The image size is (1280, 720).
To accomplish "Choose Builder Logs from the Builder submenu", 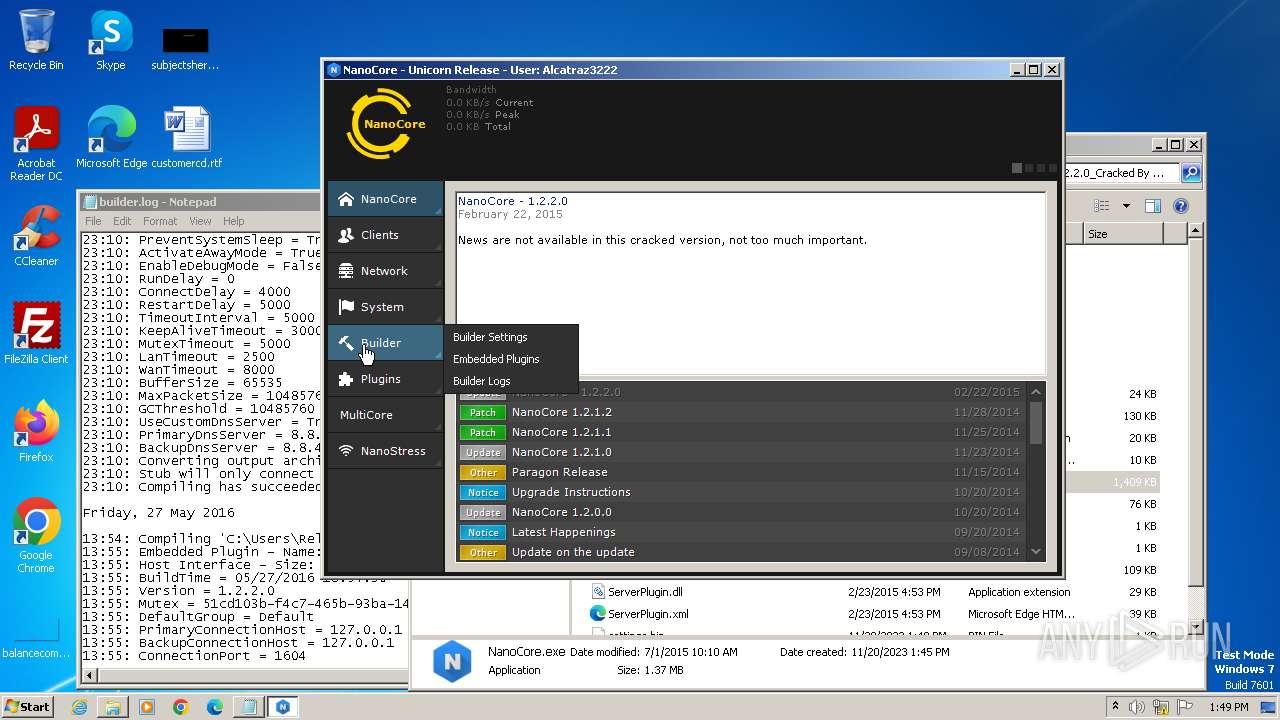I will pos(481,381).
